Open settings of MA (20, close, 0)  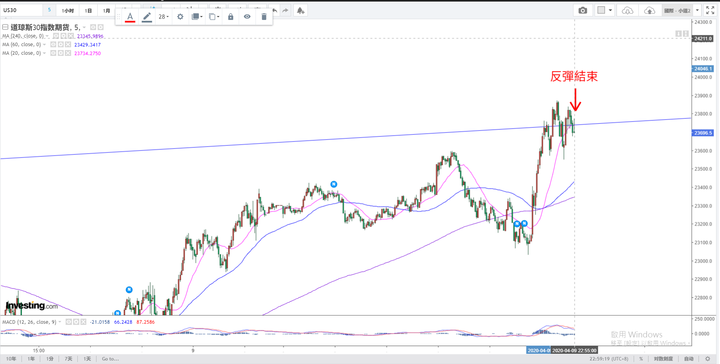60,53
